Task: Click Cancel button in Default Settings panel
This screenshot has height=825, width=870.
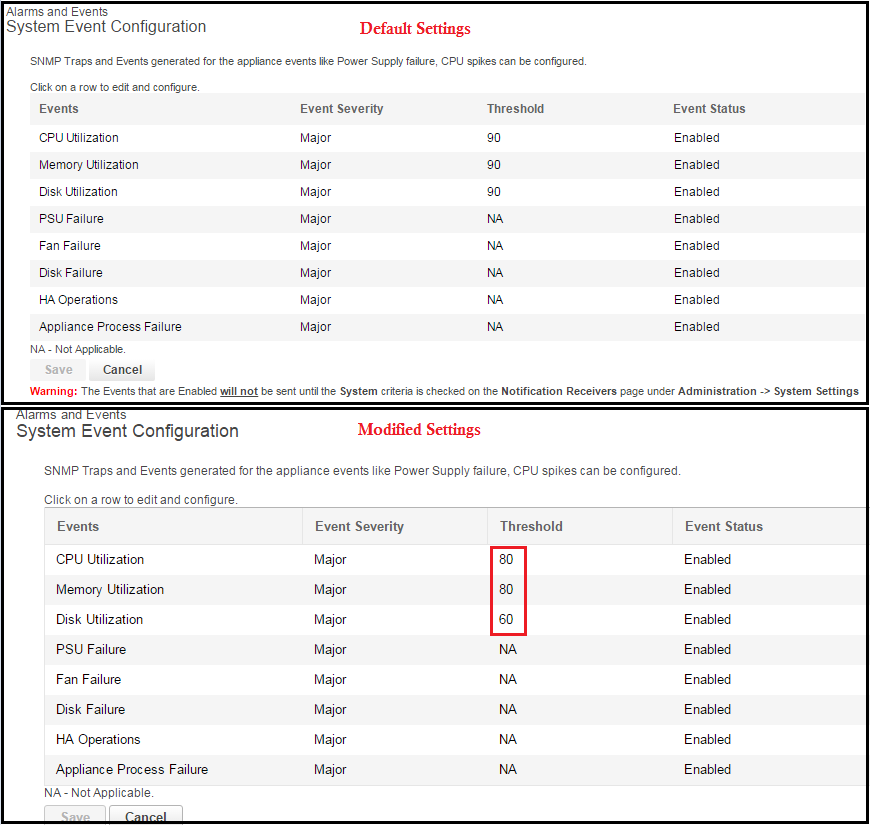Action: tap(122, 370)
